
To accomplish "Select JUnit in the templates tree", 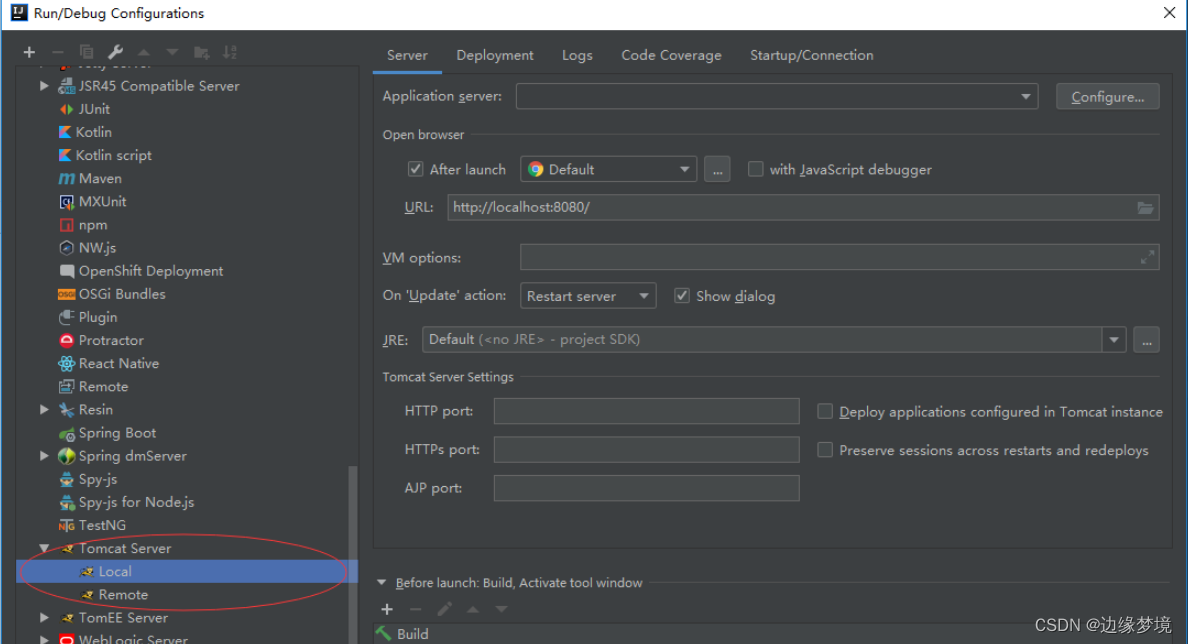I will (94, 109).
